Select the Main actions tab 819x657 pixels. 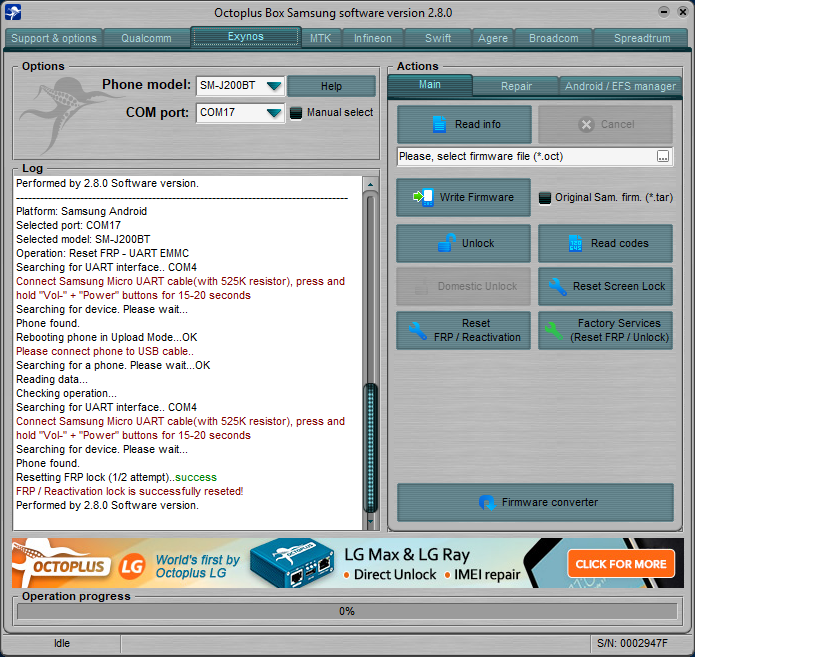tap(430, 85)
